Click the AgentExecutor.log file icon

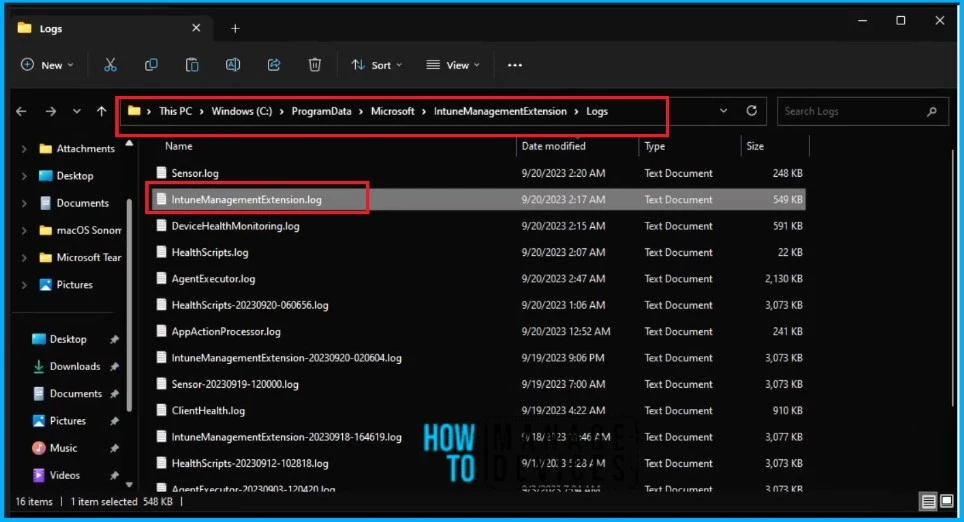click(x=161, y=279)
